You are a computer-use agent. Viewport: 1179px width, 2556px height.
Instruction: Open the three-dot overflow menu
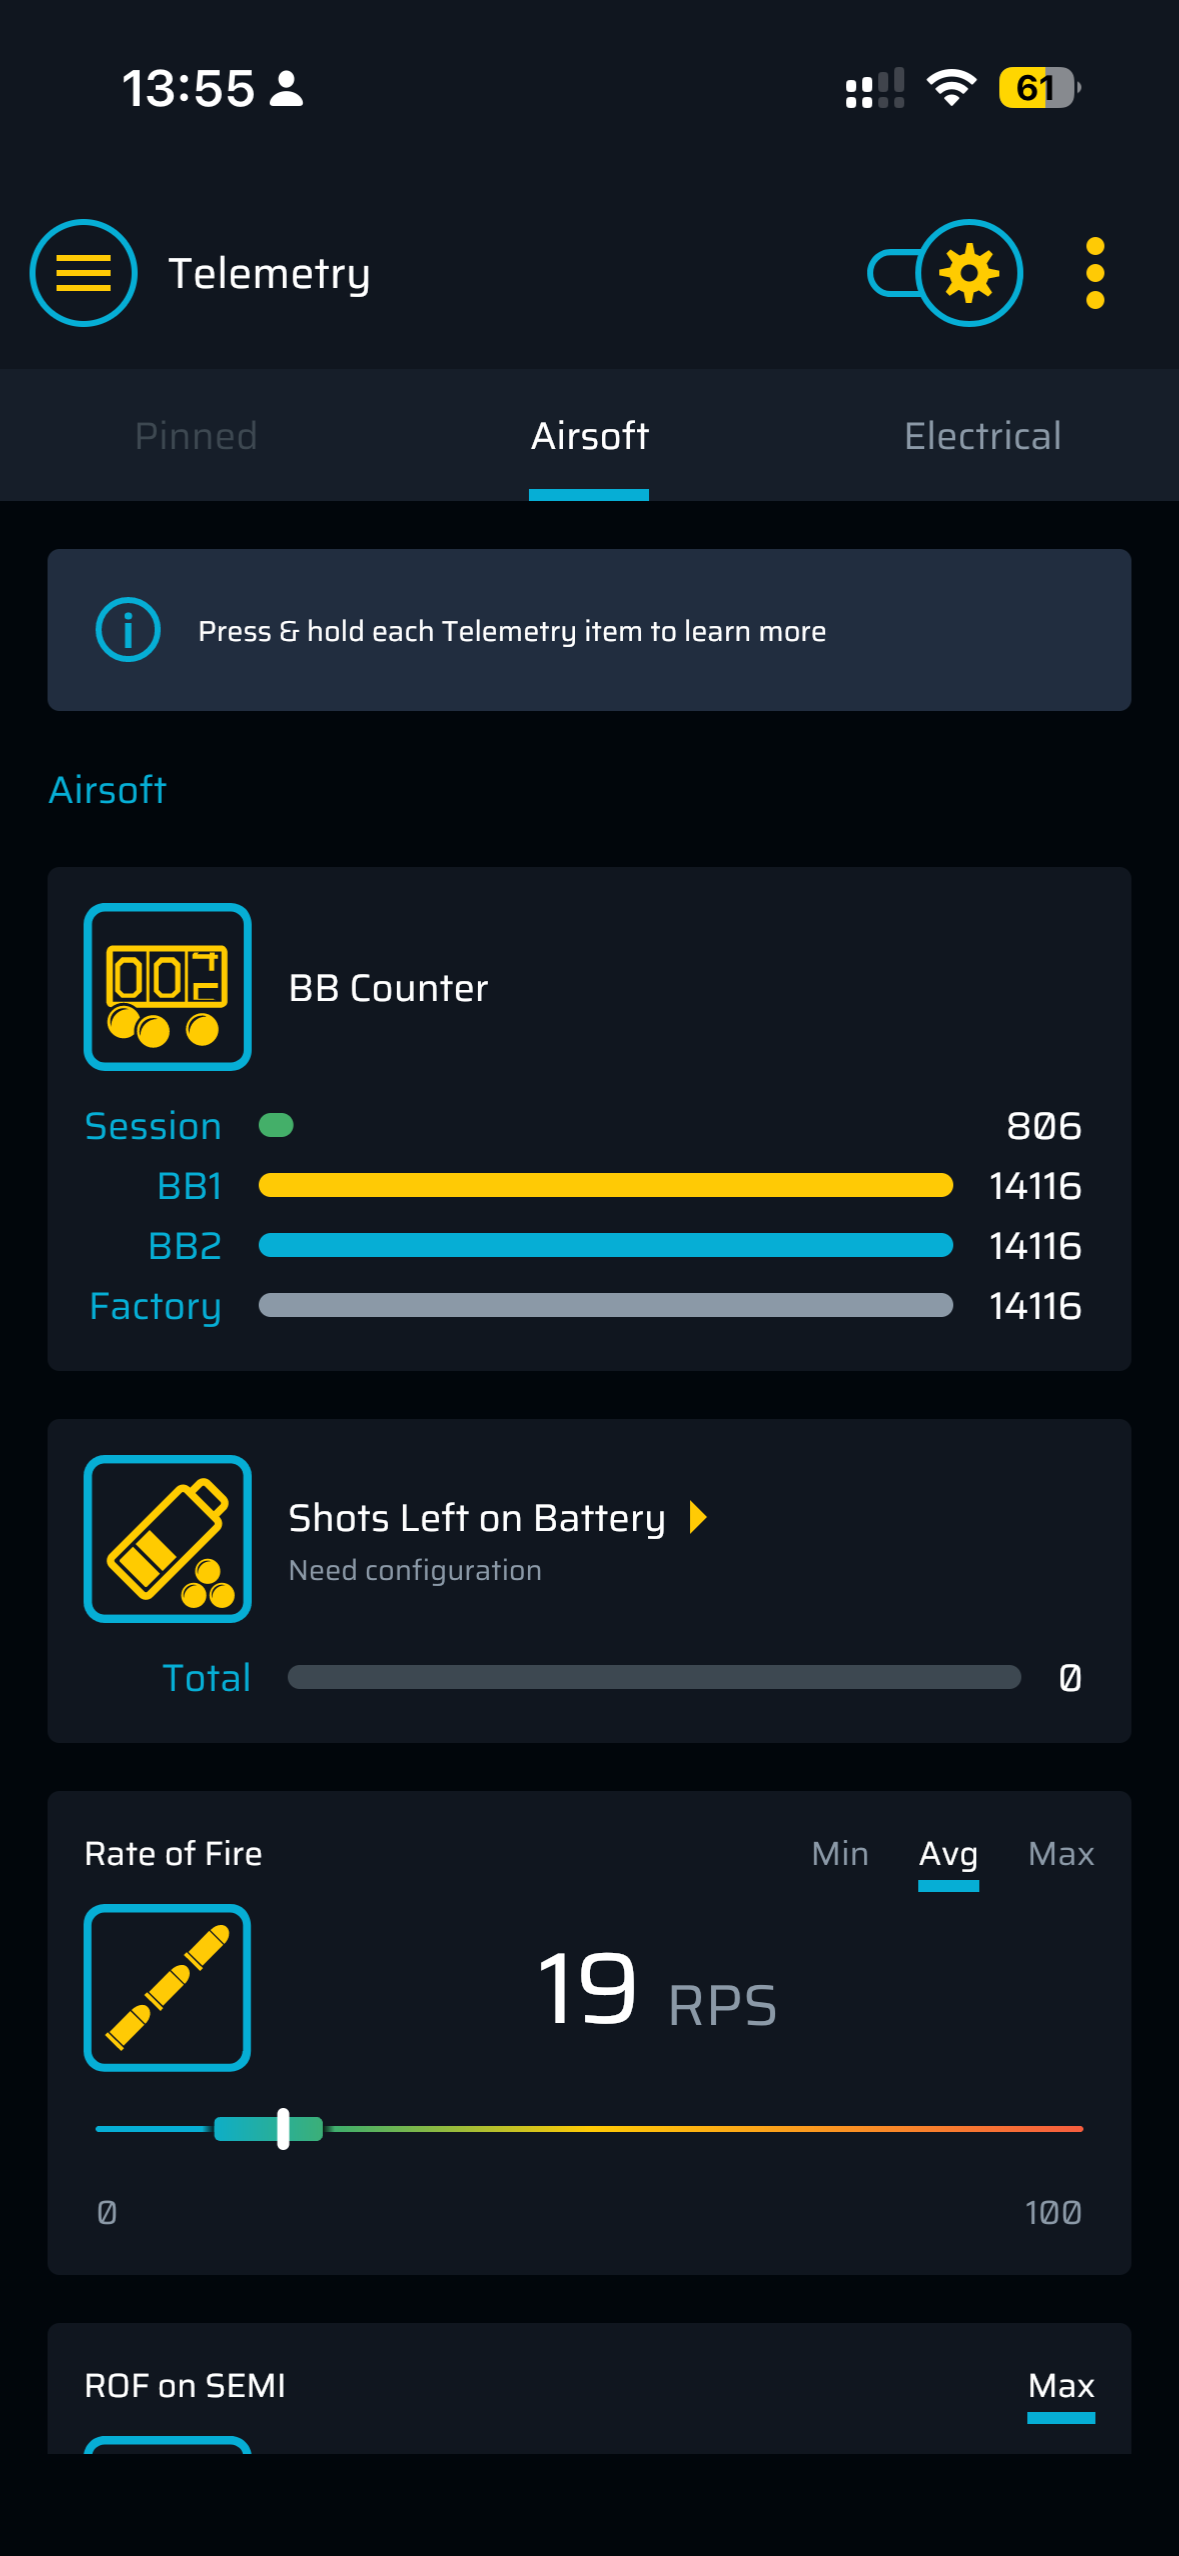1095,273
